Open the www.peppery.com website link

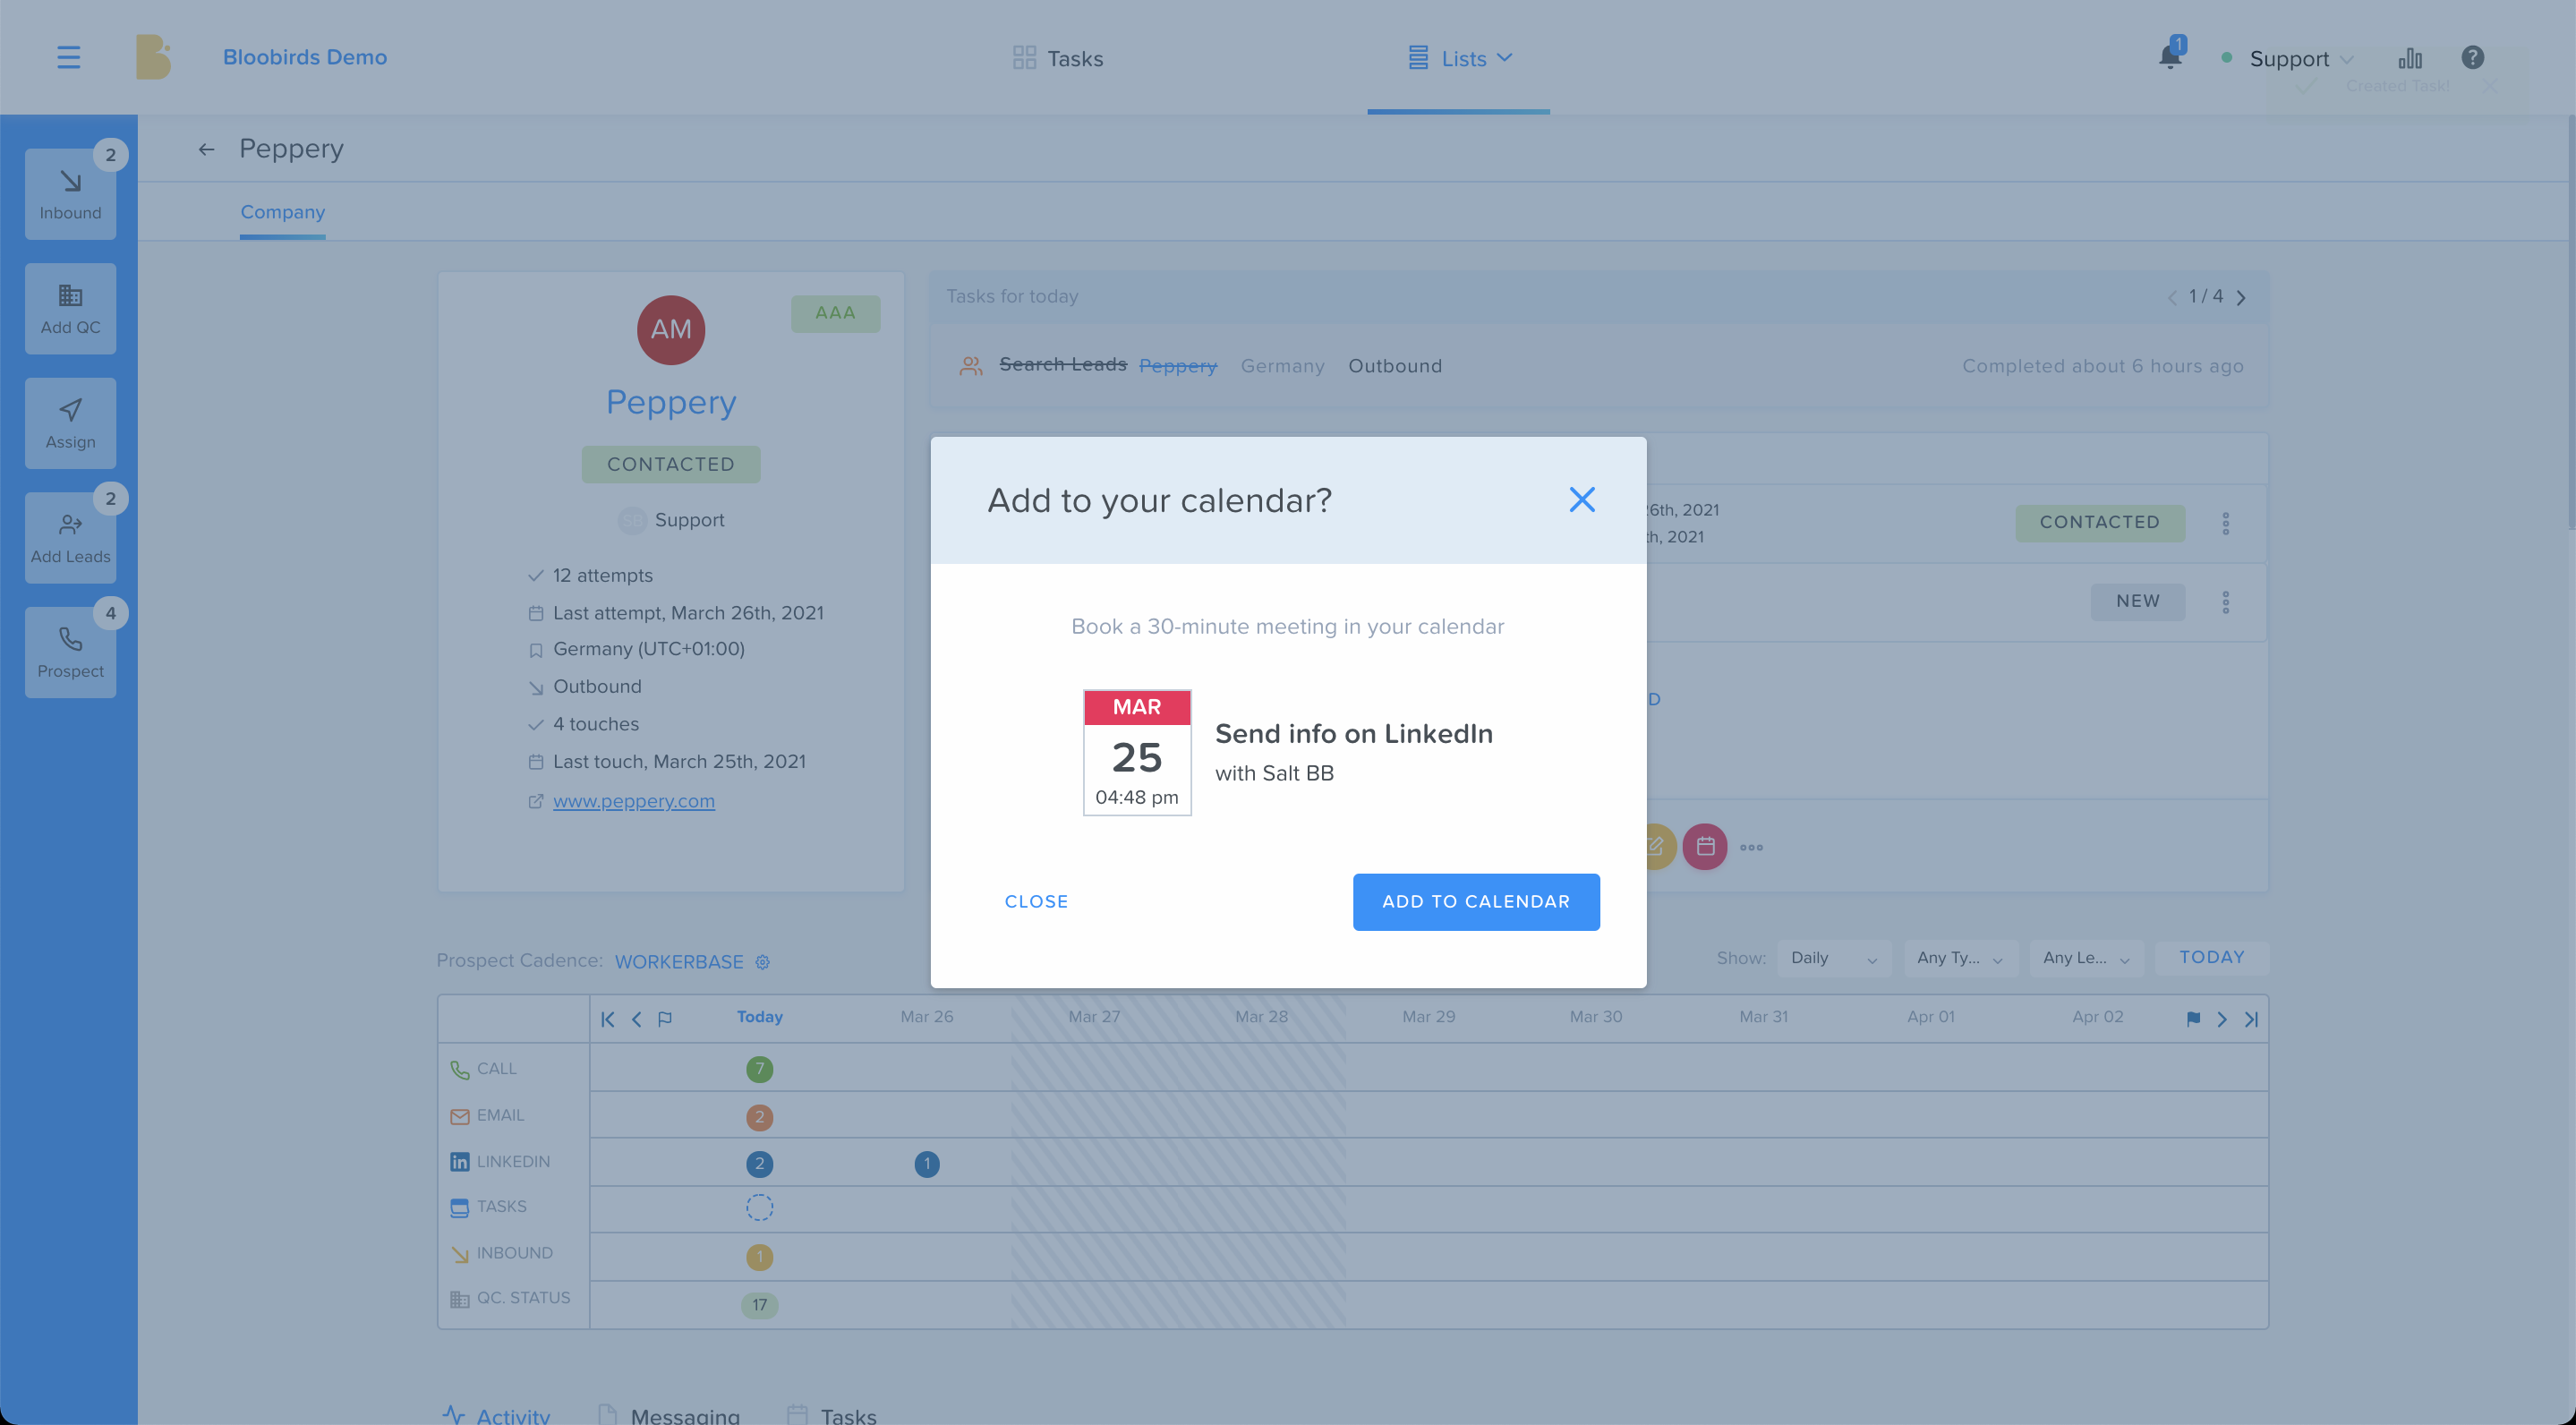point(633,801)
